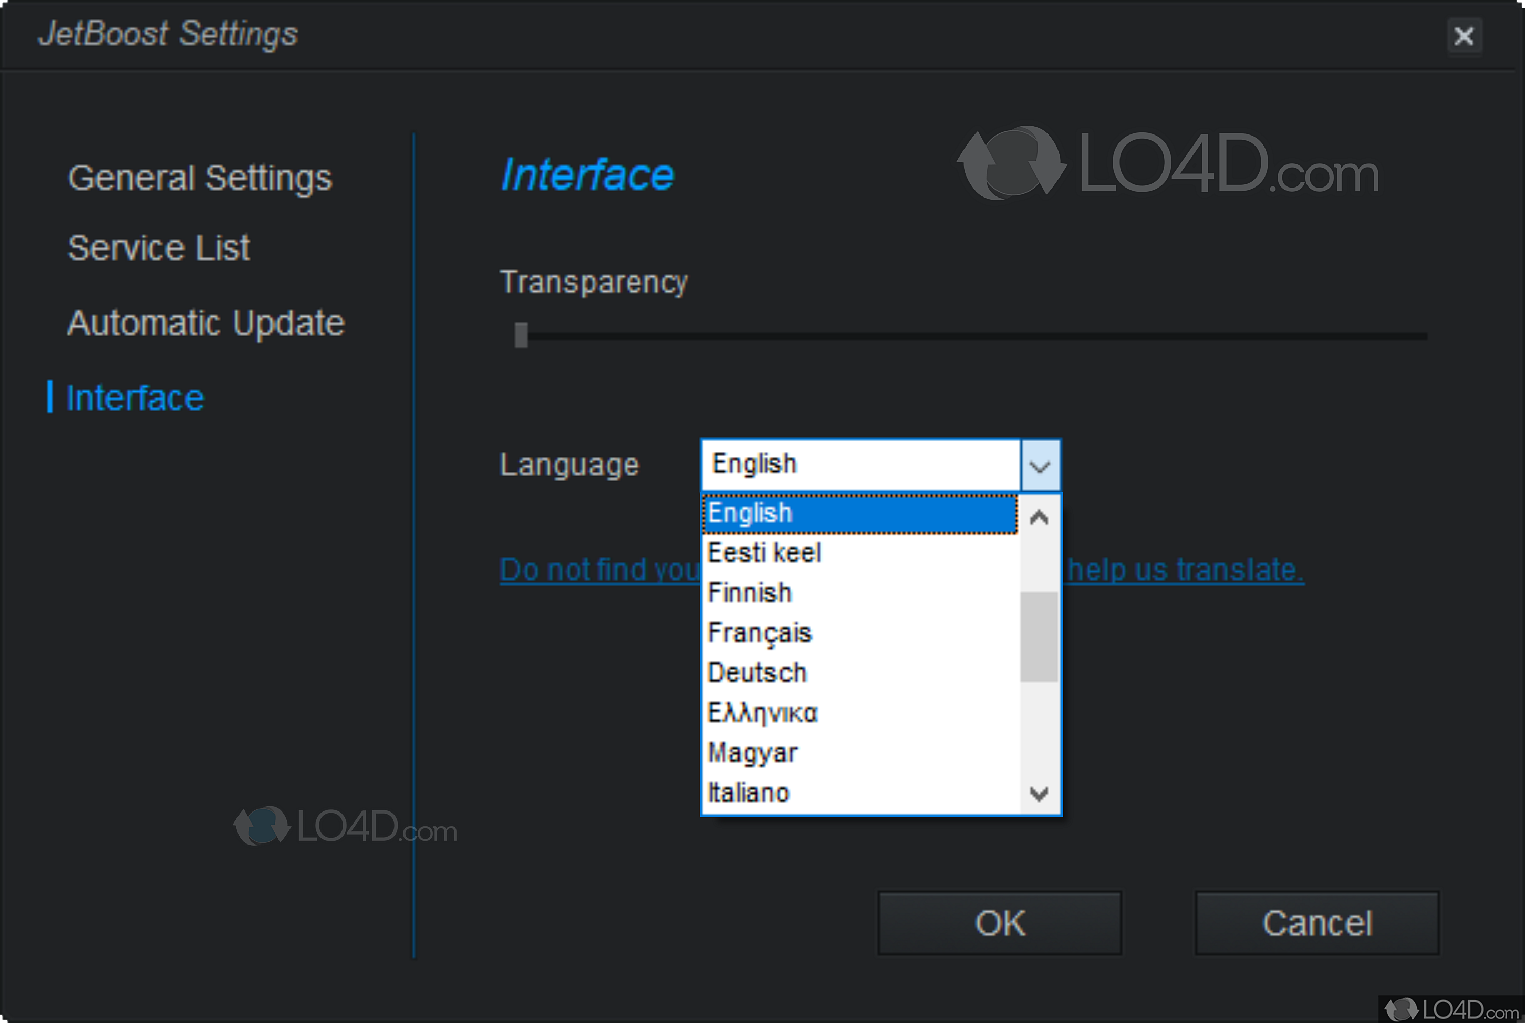Select Ελληνικα from the language list

(860, 713)
